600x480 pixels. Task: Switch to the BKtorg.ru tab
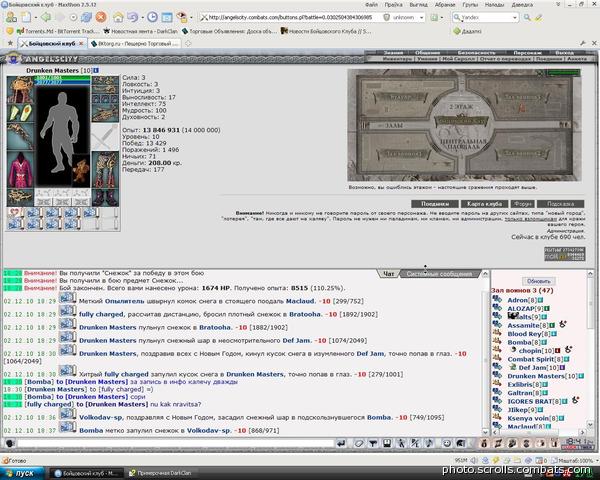pos(135,44)
